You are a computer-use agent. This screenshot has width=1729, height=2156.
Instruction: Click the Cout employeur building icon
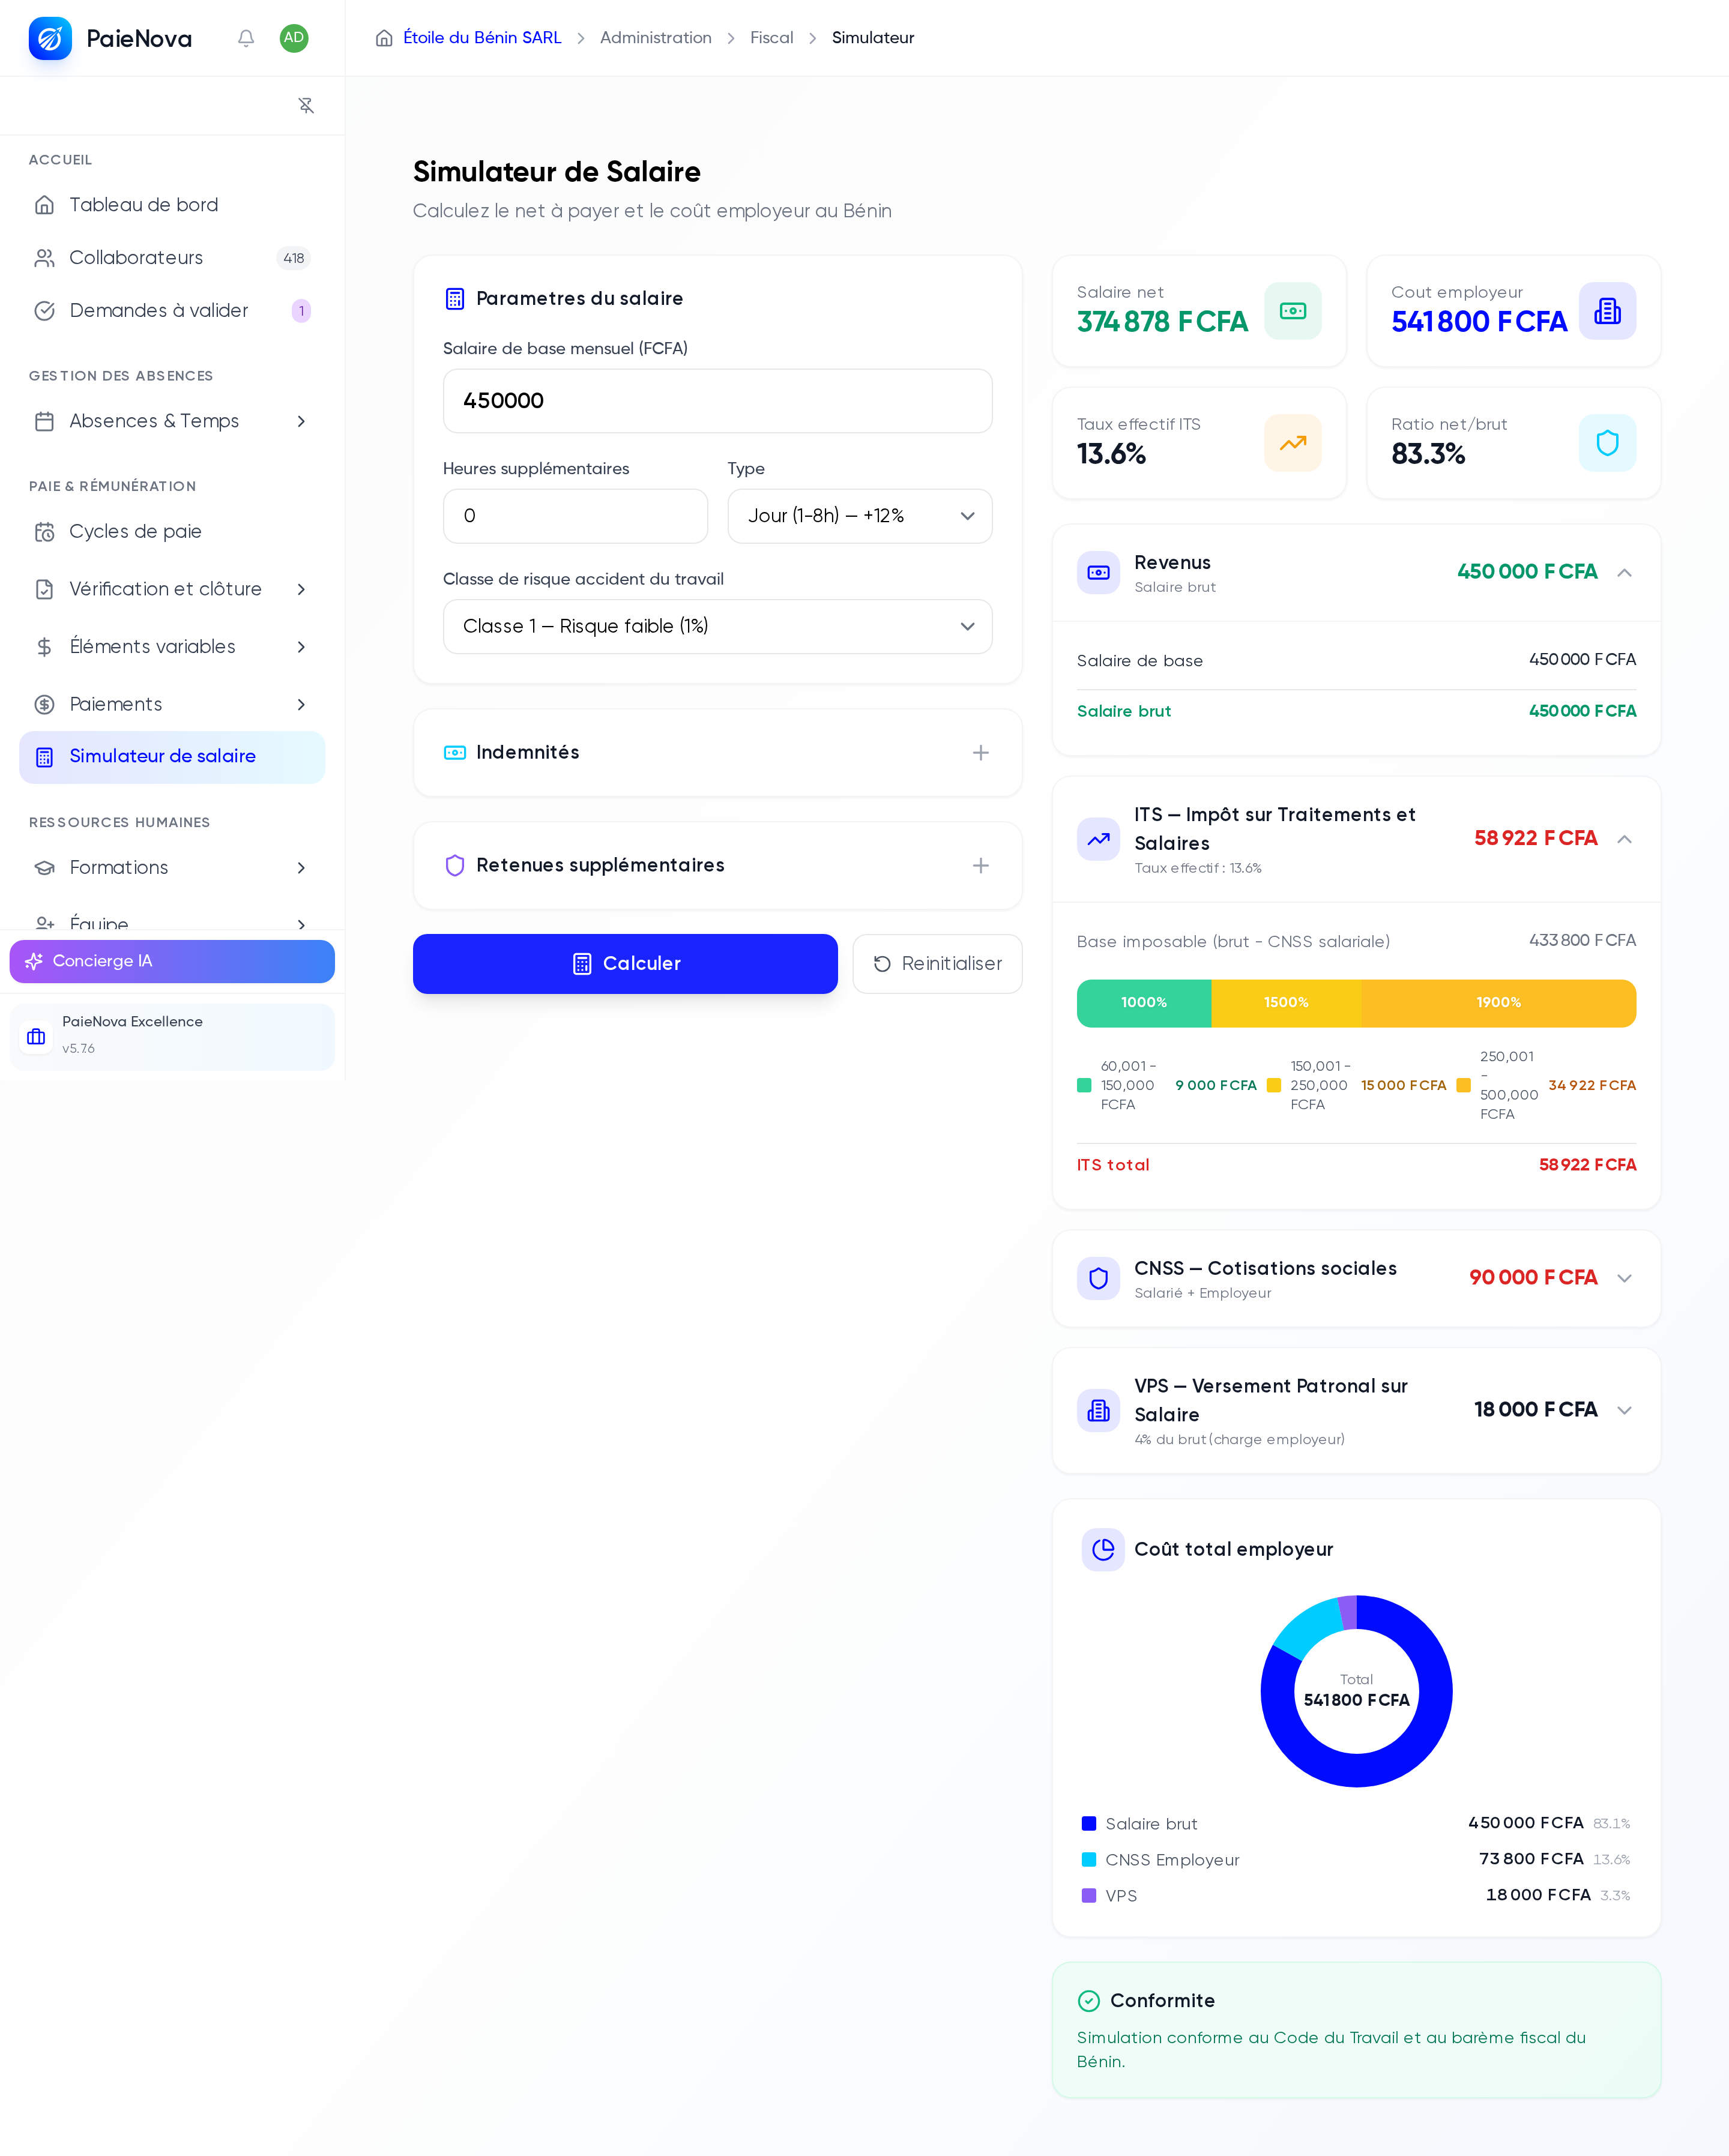[1607, 311]
